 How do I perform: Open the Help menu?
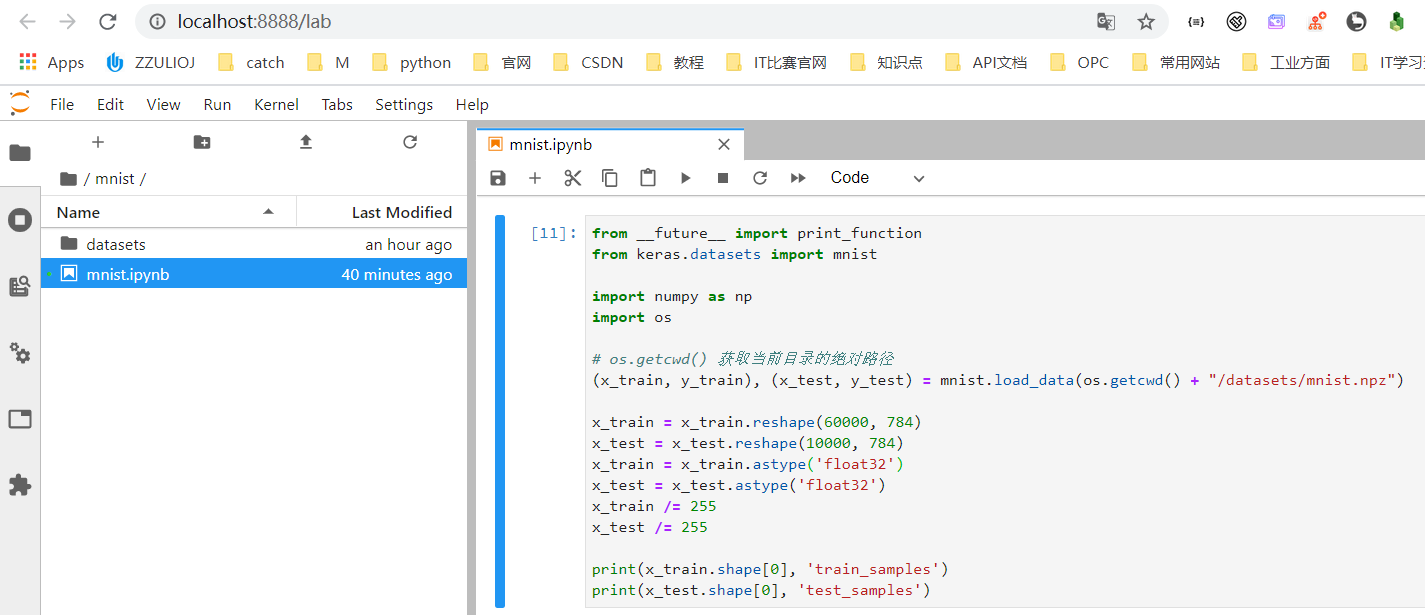[x=472, y=104]
